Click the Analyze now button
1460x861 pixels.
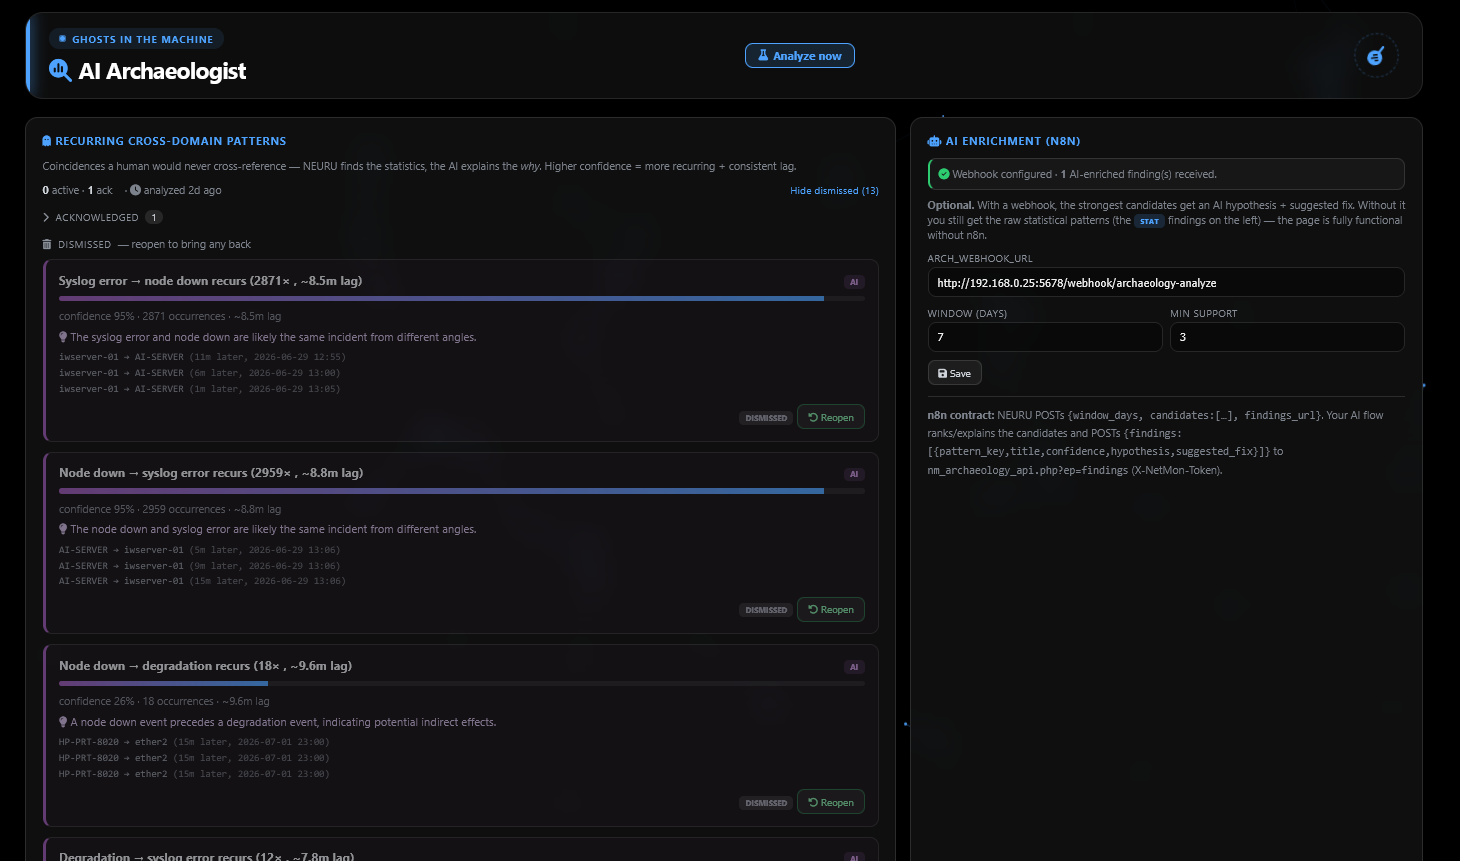tap(800, 56)
